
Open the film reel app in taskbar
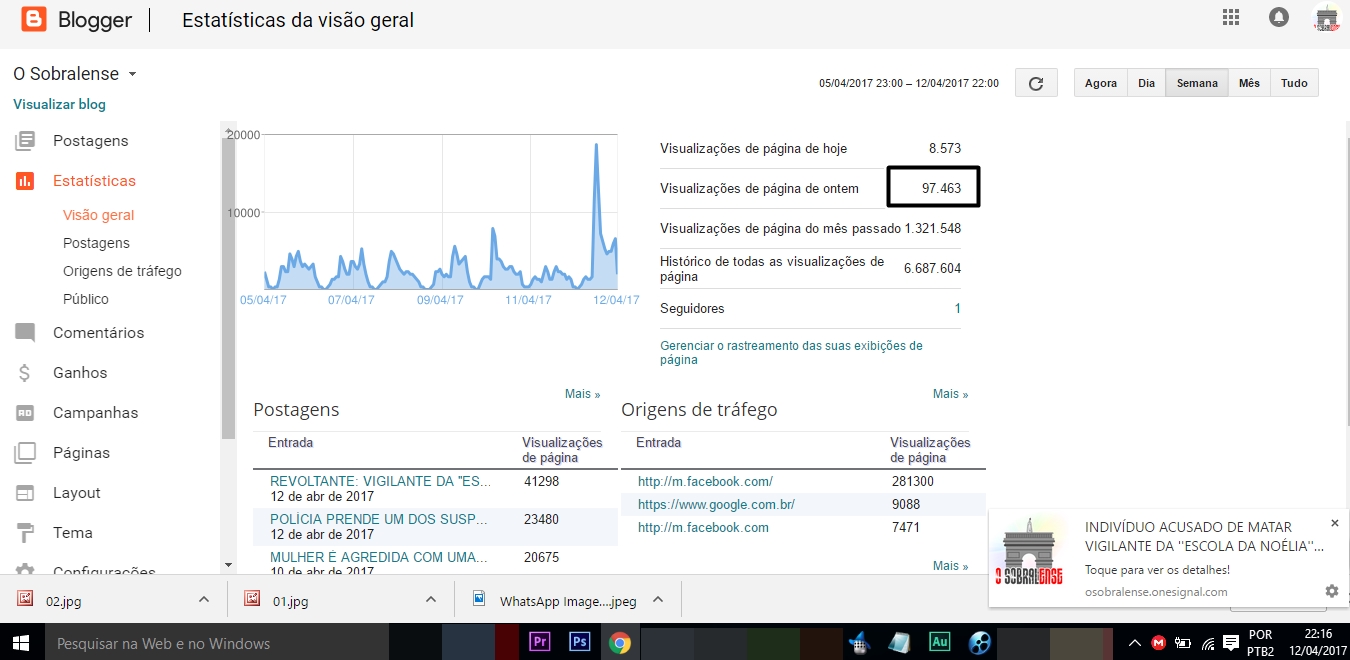[980, 642]
